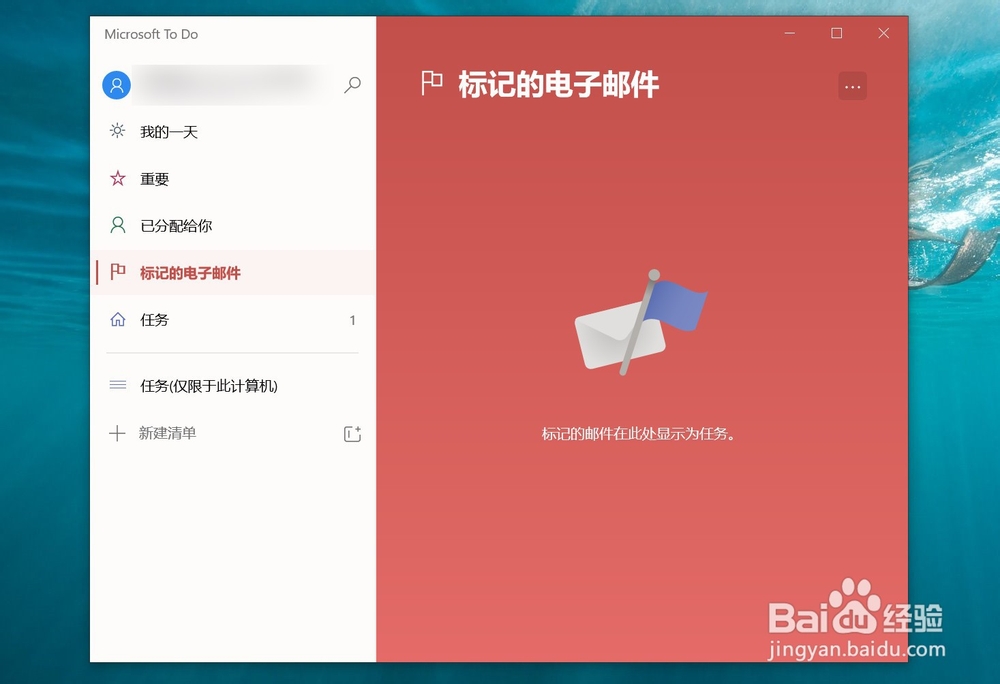Image resolution: width=1000 pixels, height=684 pixels.
Task: Click the local-only Tasks list icon
Action: (117, 385)
